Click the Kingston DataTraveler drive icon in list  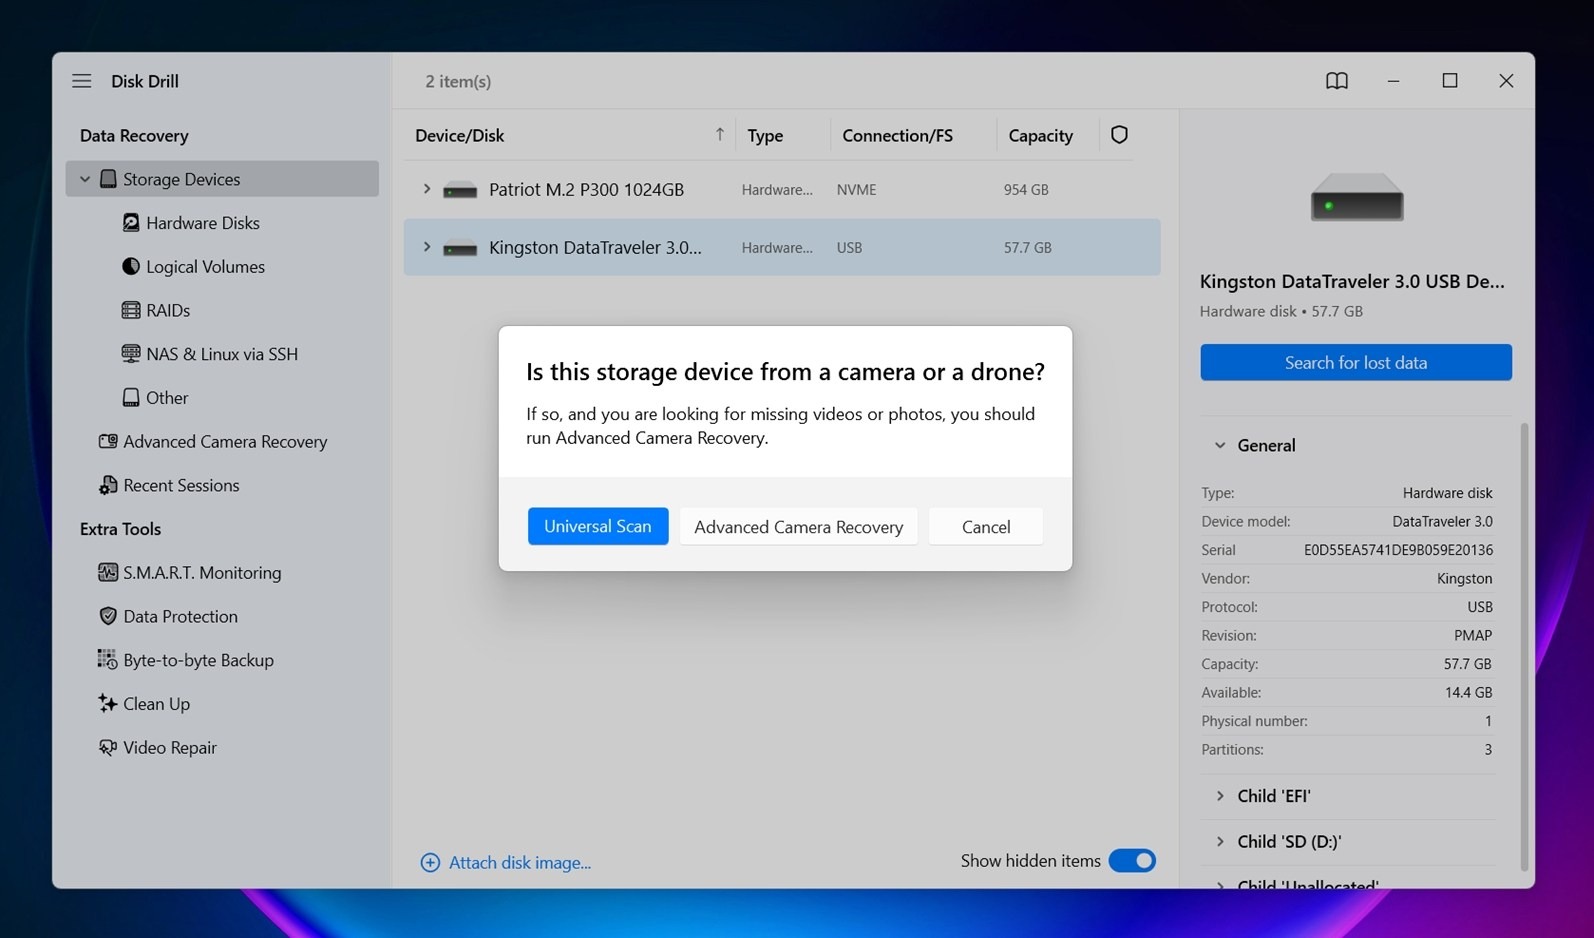pyautogui.click(x=460, y=248)
